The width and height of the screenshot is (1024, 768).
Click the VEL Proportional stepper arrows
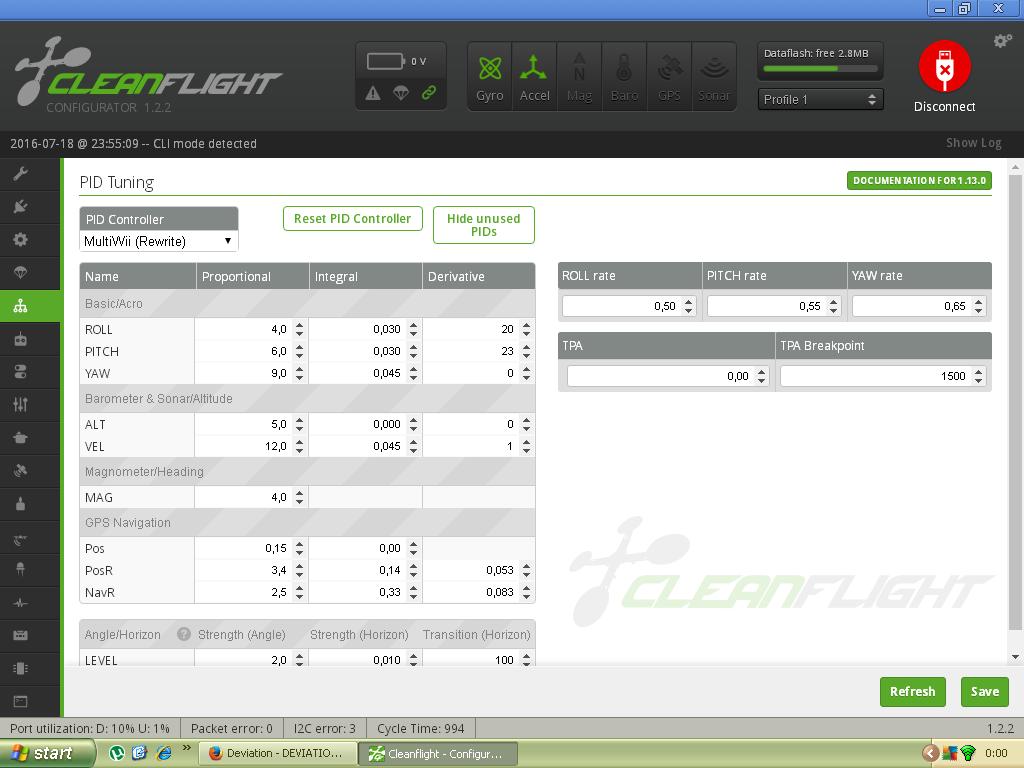(299, 447)
